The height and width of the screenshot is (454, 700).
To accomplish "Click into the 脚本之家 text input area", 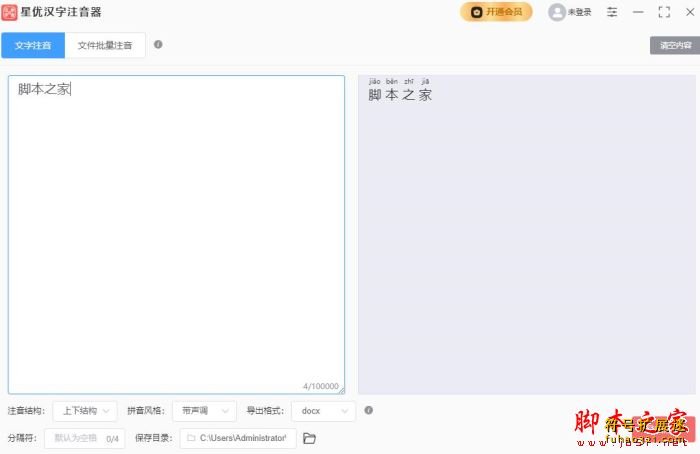I will (x=176, y=234).
